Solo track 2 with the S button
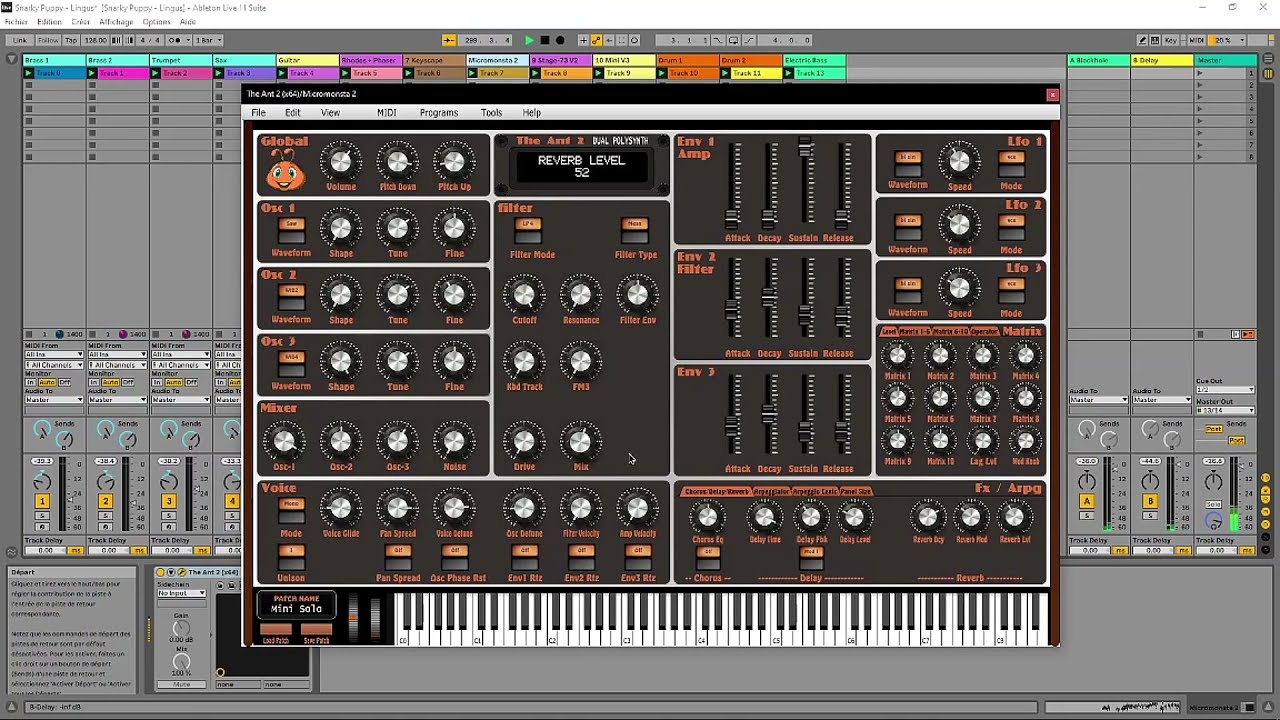Screen dimensions: 1280x720 click(x=105, y=515)
